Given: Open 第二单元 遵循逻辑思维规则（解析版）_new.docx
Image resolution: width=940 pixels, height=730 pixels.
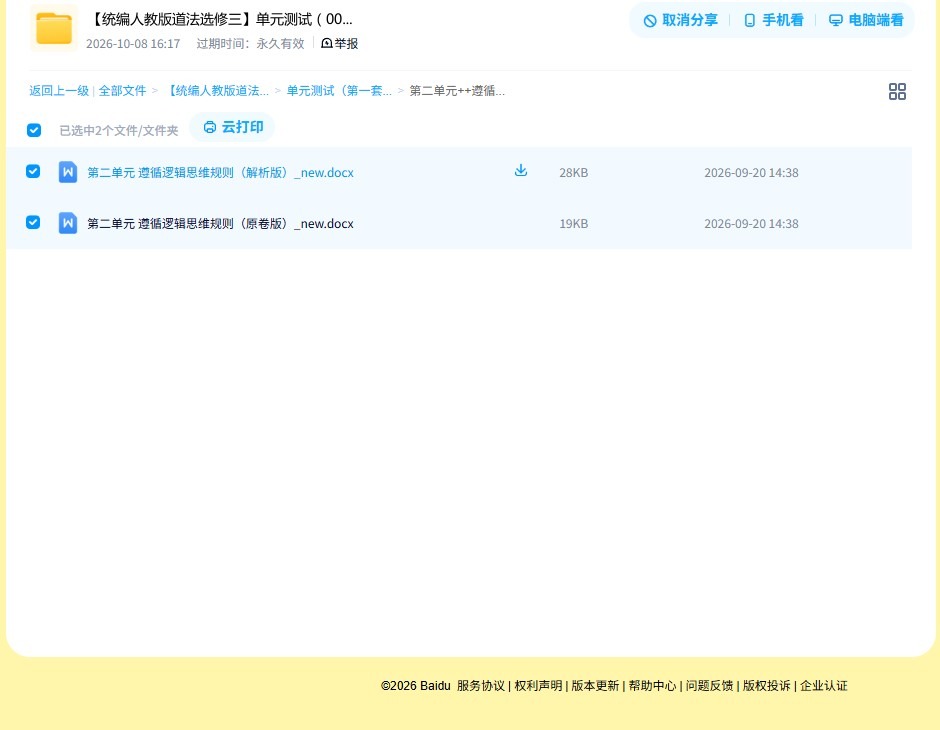Looking at the screenshot, I should click(x=220, y=173).
